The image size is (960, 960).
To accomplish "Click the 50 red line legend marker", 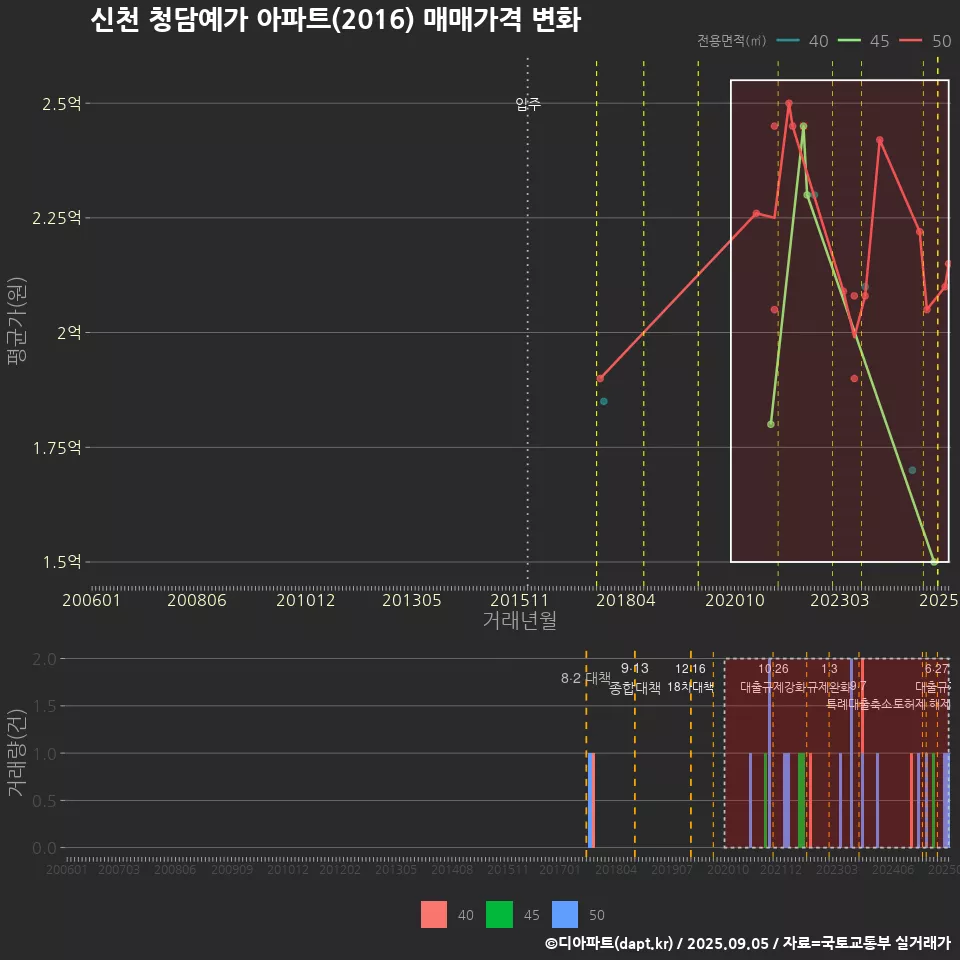I will [x=911, y=41].
